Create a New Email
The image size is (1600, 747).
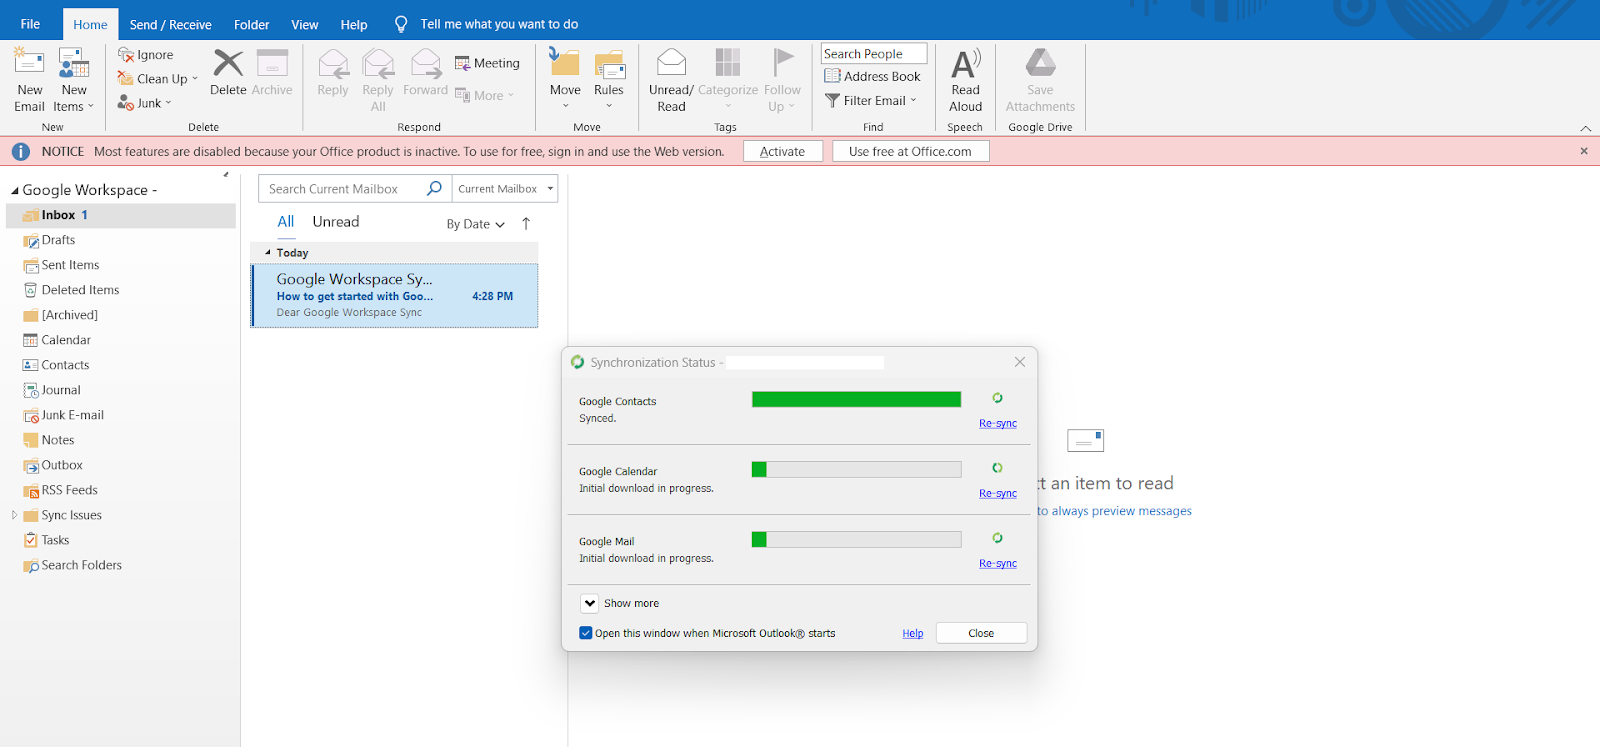click(x=29, y=80)
